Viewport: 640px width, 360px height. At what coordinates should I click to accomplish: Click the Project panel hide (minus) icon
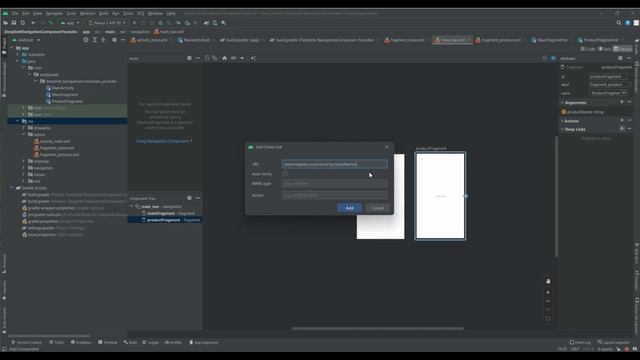123,40
